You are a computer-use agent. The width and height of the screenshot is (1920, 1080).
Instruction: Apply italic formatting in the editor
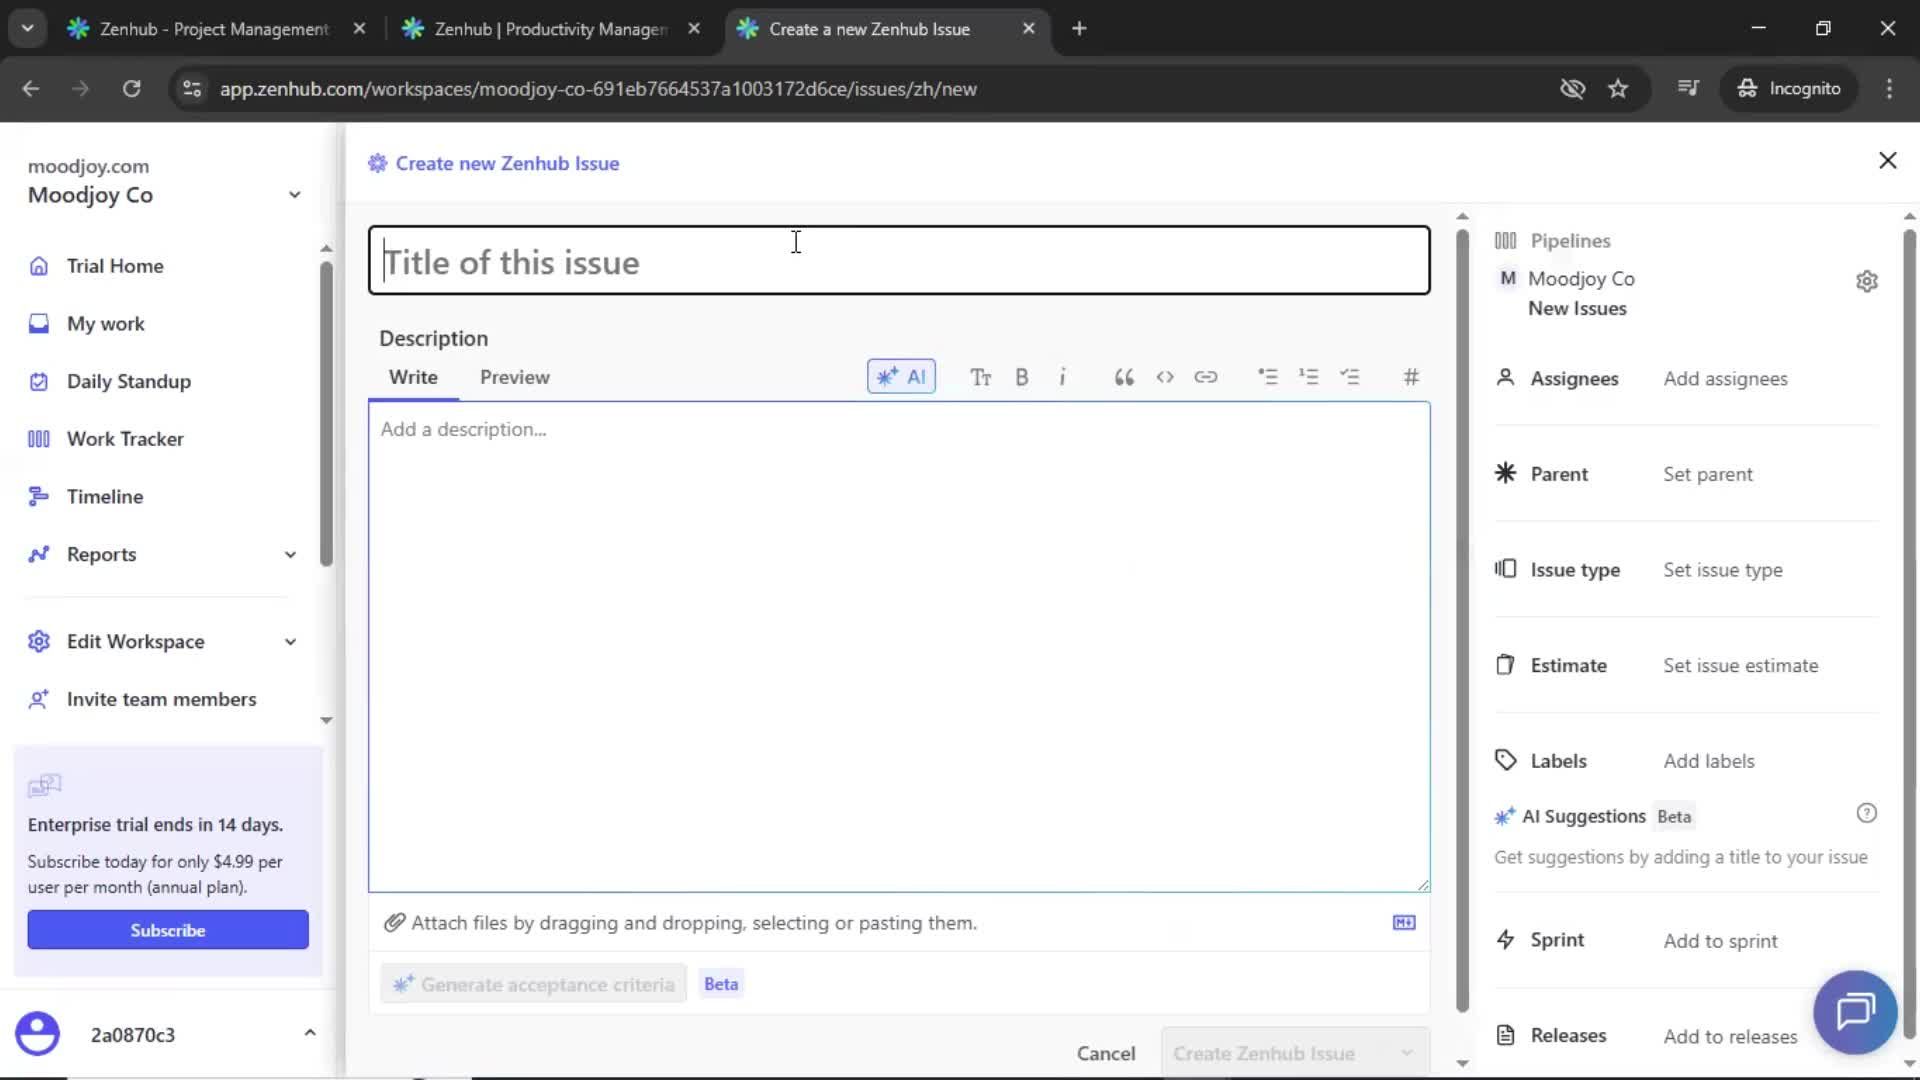point(1063,377)
